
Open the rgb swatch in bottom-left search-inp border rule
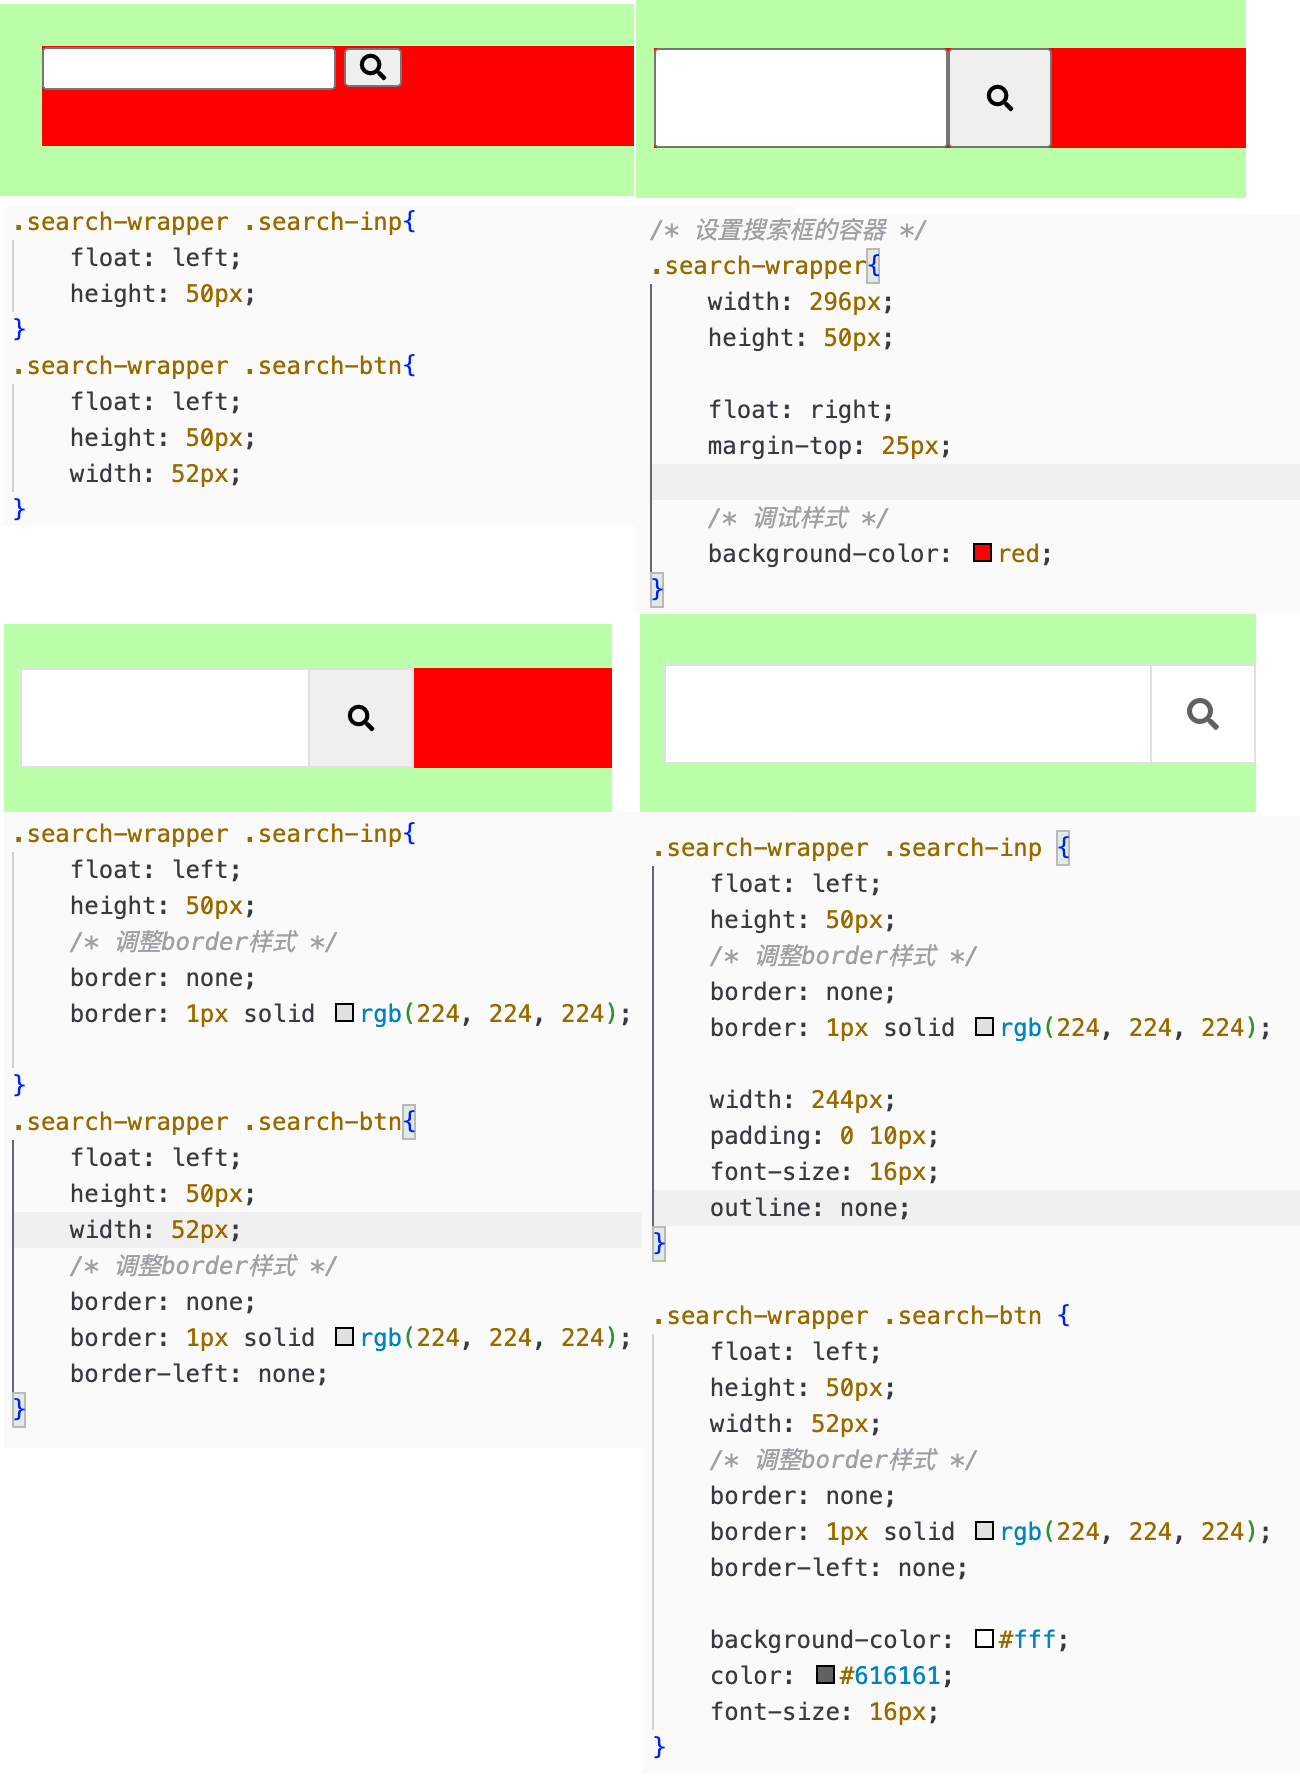click(x=344, y=1013)
